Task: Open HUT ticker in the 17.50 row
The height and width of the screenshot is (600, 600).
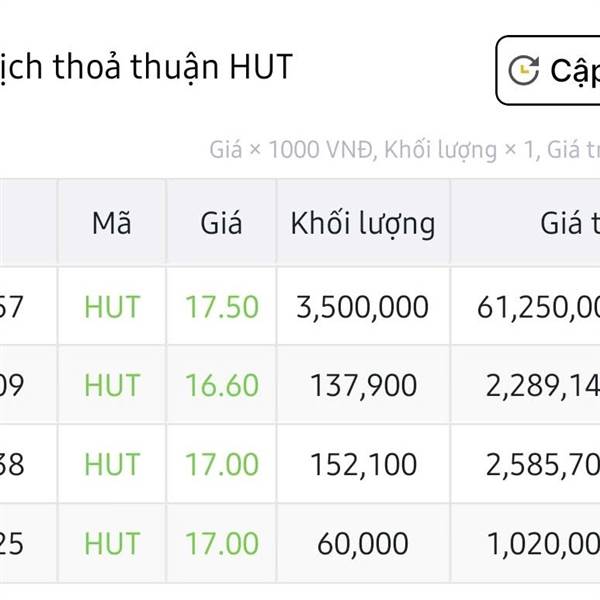Action: point(111,306)
